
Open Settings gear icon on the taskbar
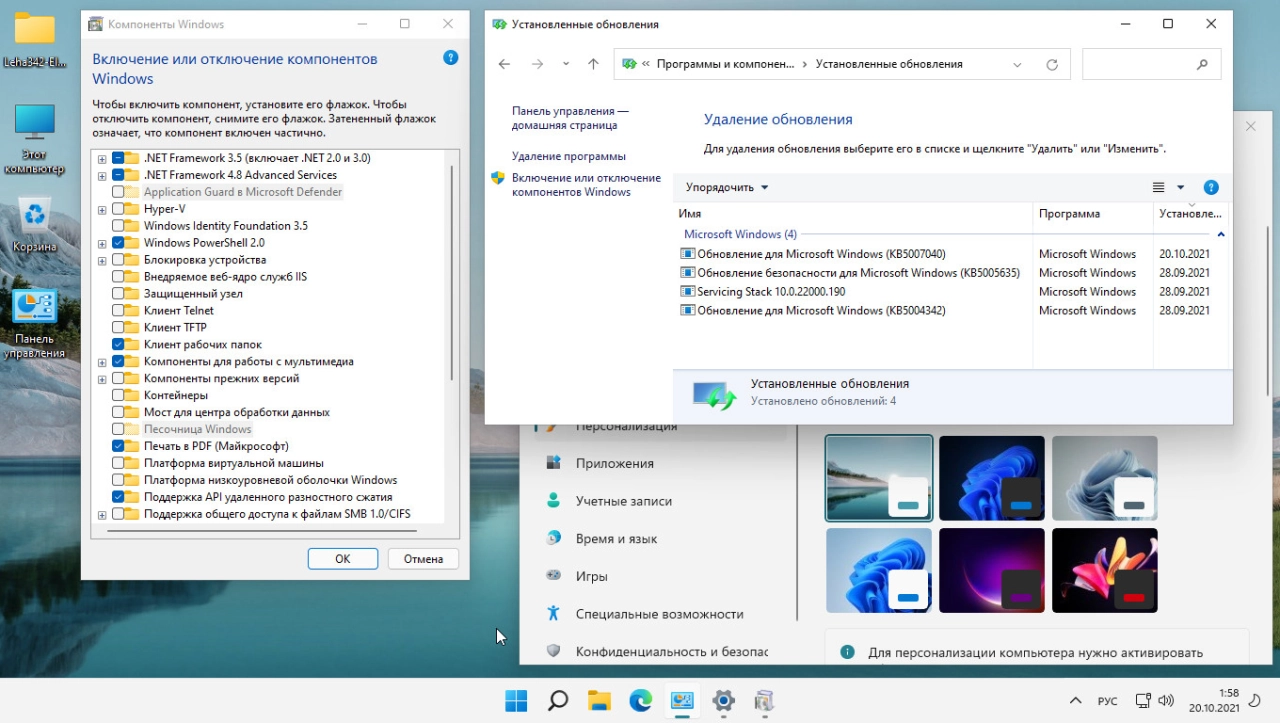point(724,701)
